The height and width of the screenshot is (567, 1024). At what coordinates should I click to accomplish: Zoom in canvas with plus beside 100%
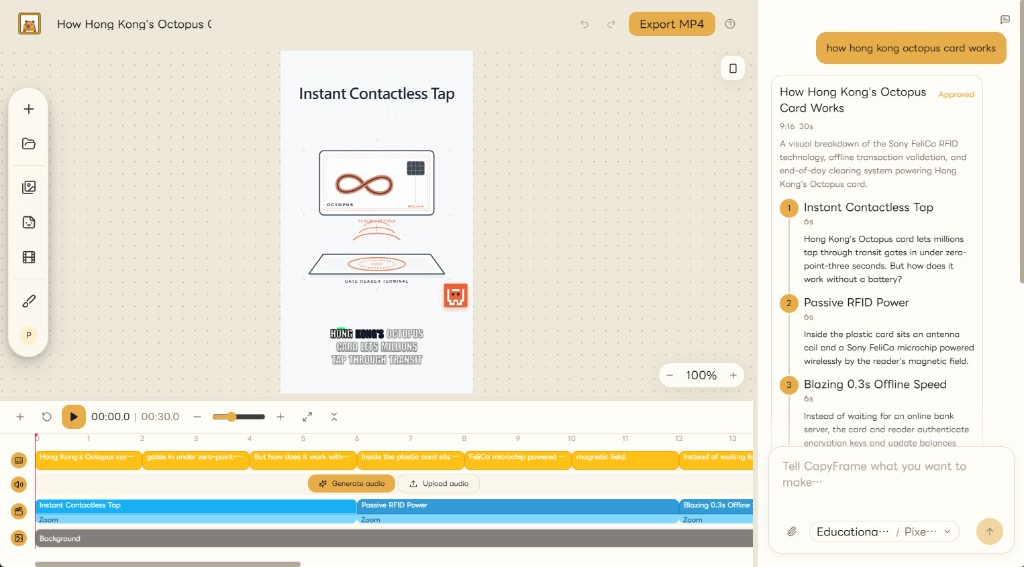(x=733, y=376)
